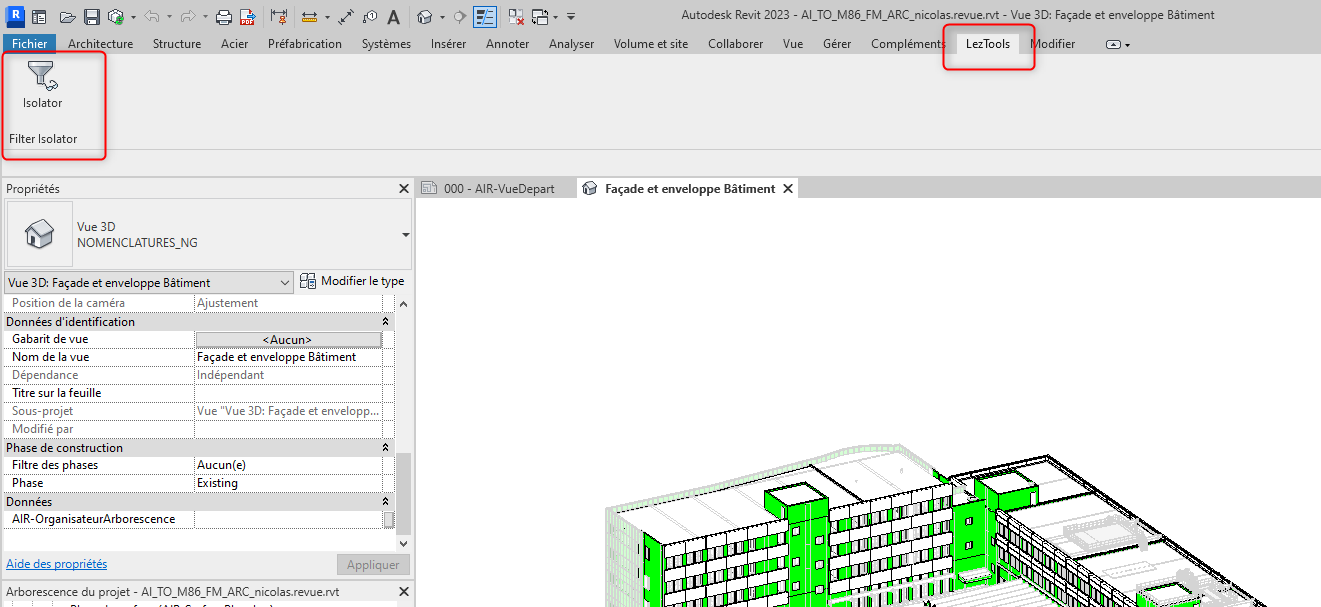Toggle thin lines display in toolbar
This screenshot has height=607, width=1321.
(x=485, y=17)
